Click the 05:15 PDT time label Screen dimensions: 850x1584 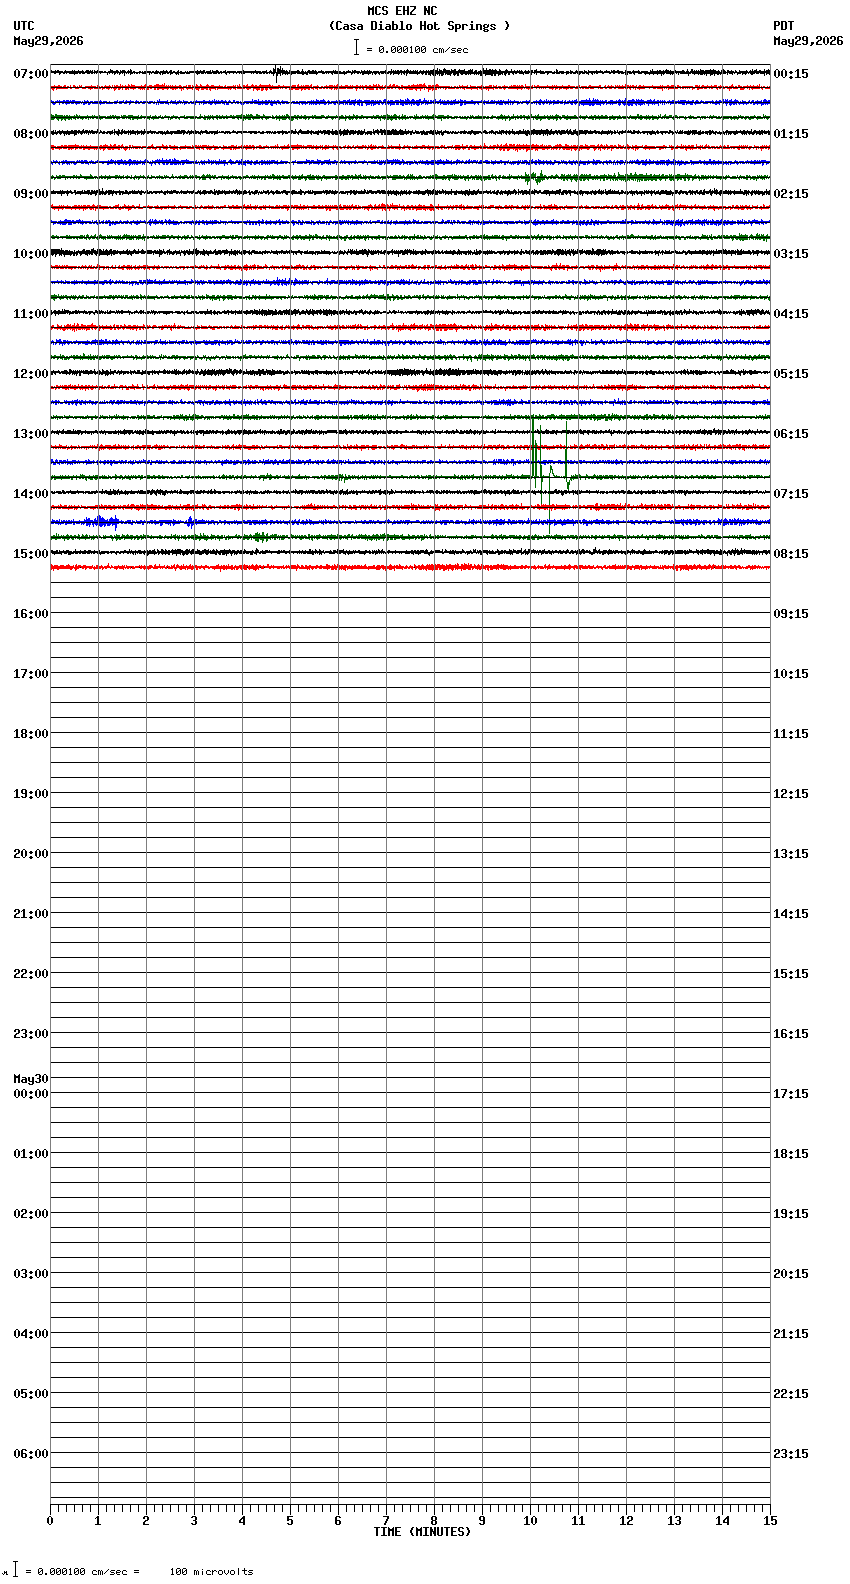tap(791, 373)
